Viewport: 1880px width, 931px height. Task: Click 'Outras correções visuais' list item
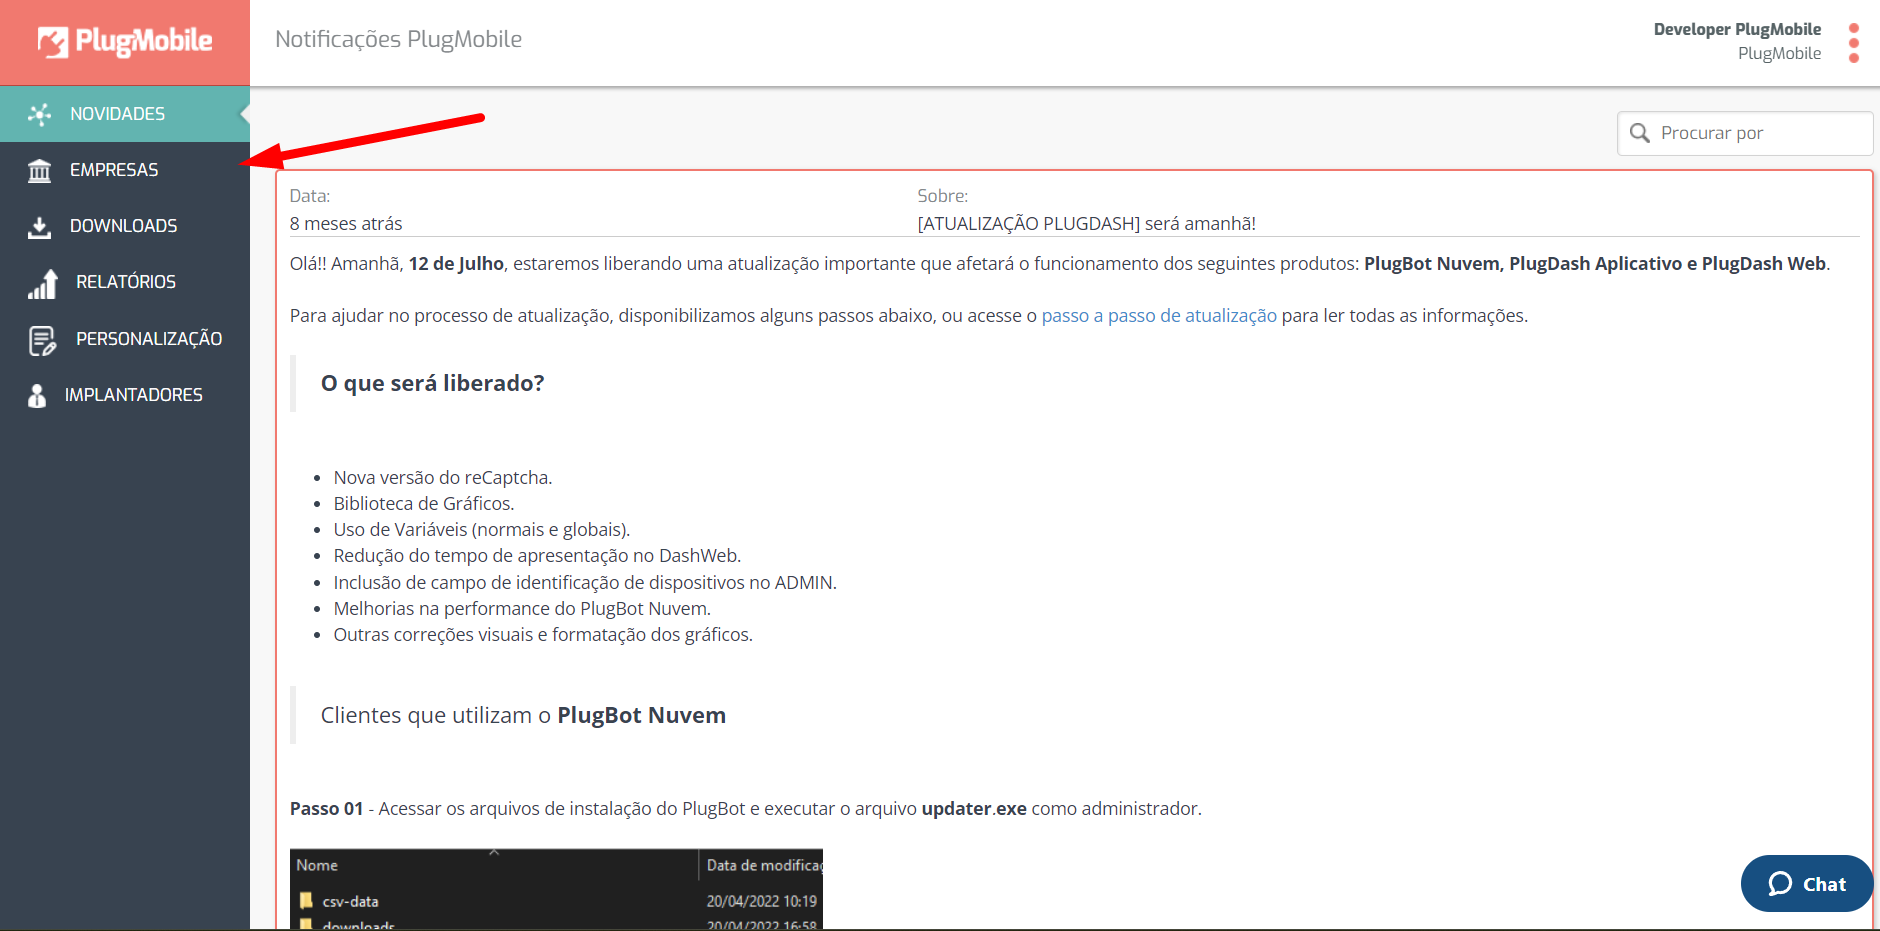pyautogui.click(x=543, y=635)
